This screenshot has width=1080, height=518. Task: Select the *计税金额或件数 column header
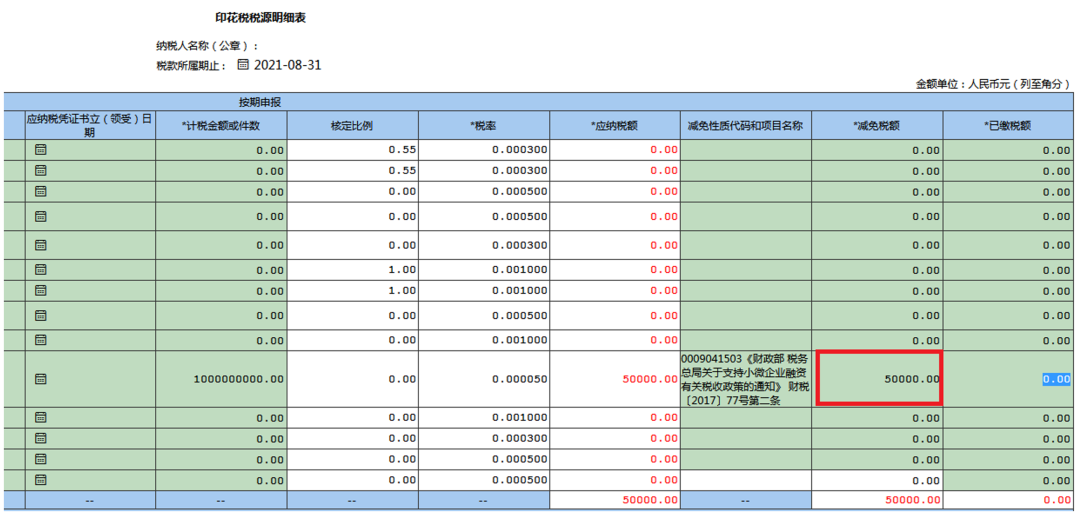point(221,125)
